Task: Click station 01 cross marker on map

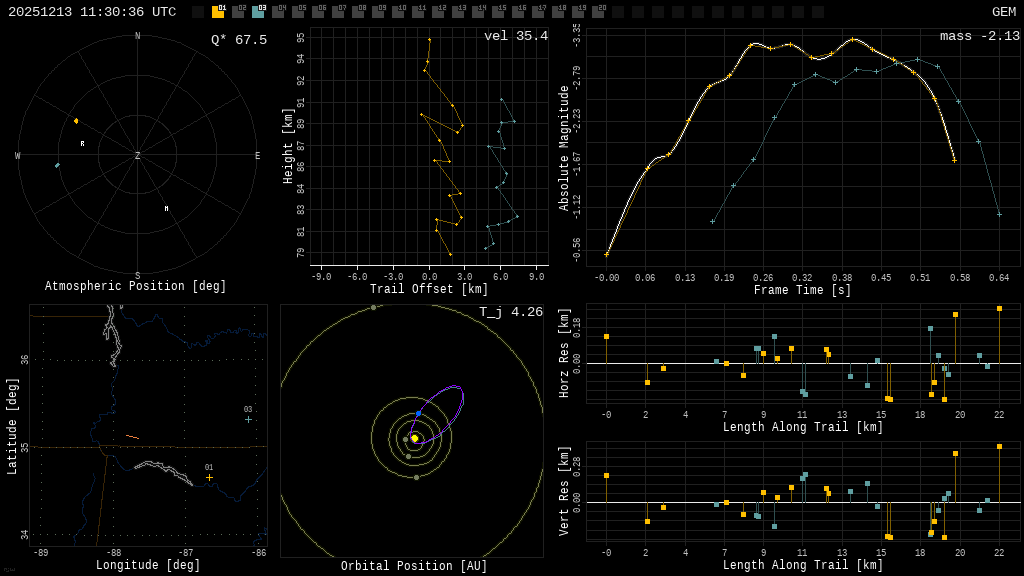Action: 209,477
